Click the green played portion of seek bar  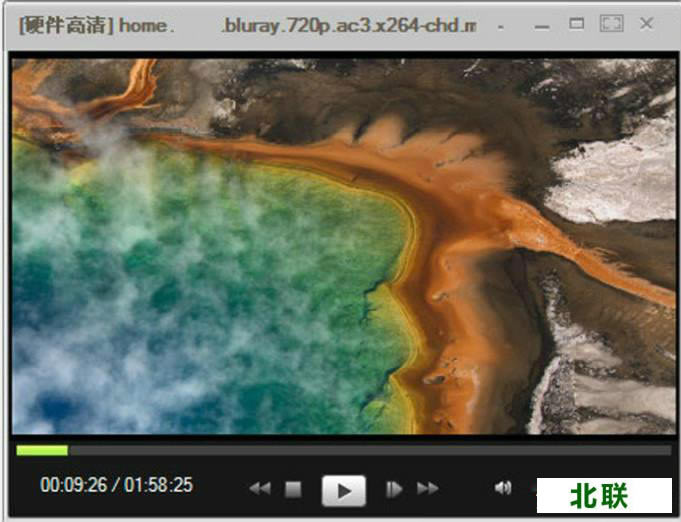click(x=42, y=451)
